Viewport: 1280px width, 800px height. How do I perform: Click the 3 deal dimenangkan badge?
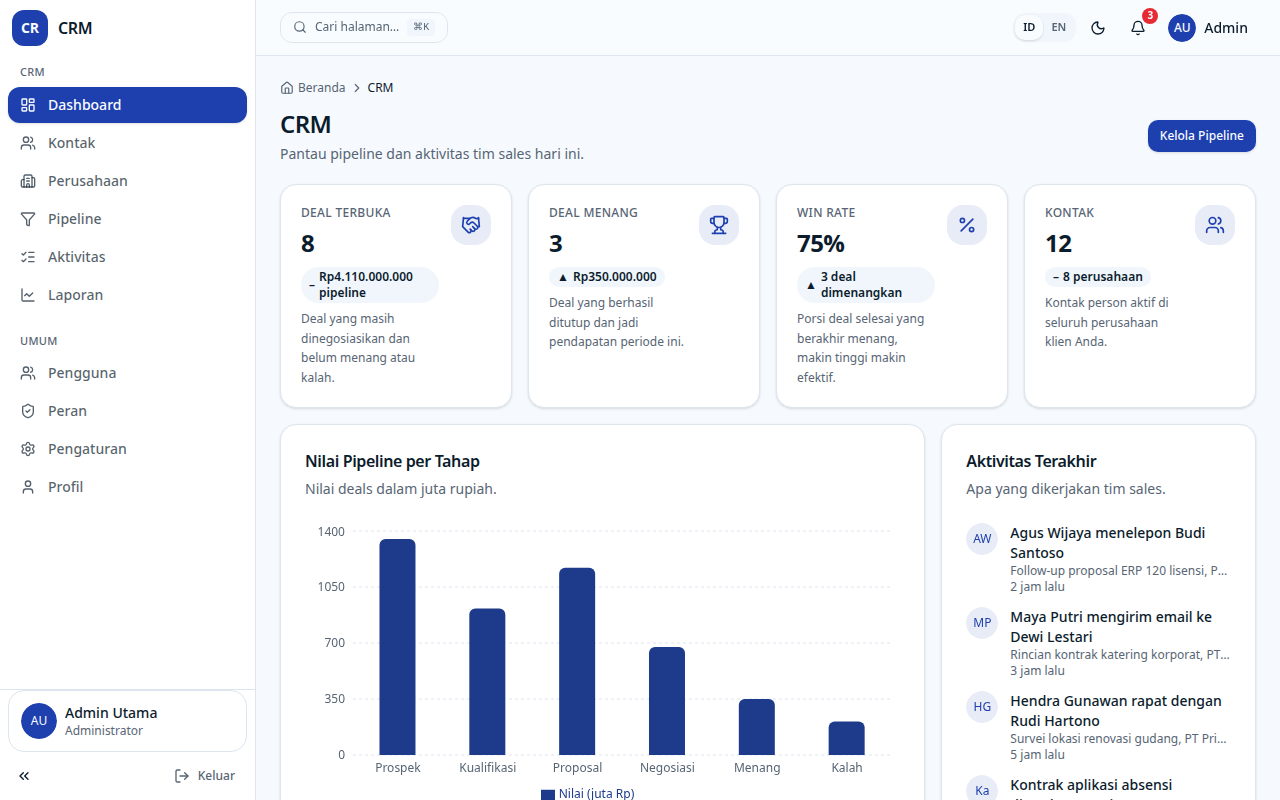(866, 285)
